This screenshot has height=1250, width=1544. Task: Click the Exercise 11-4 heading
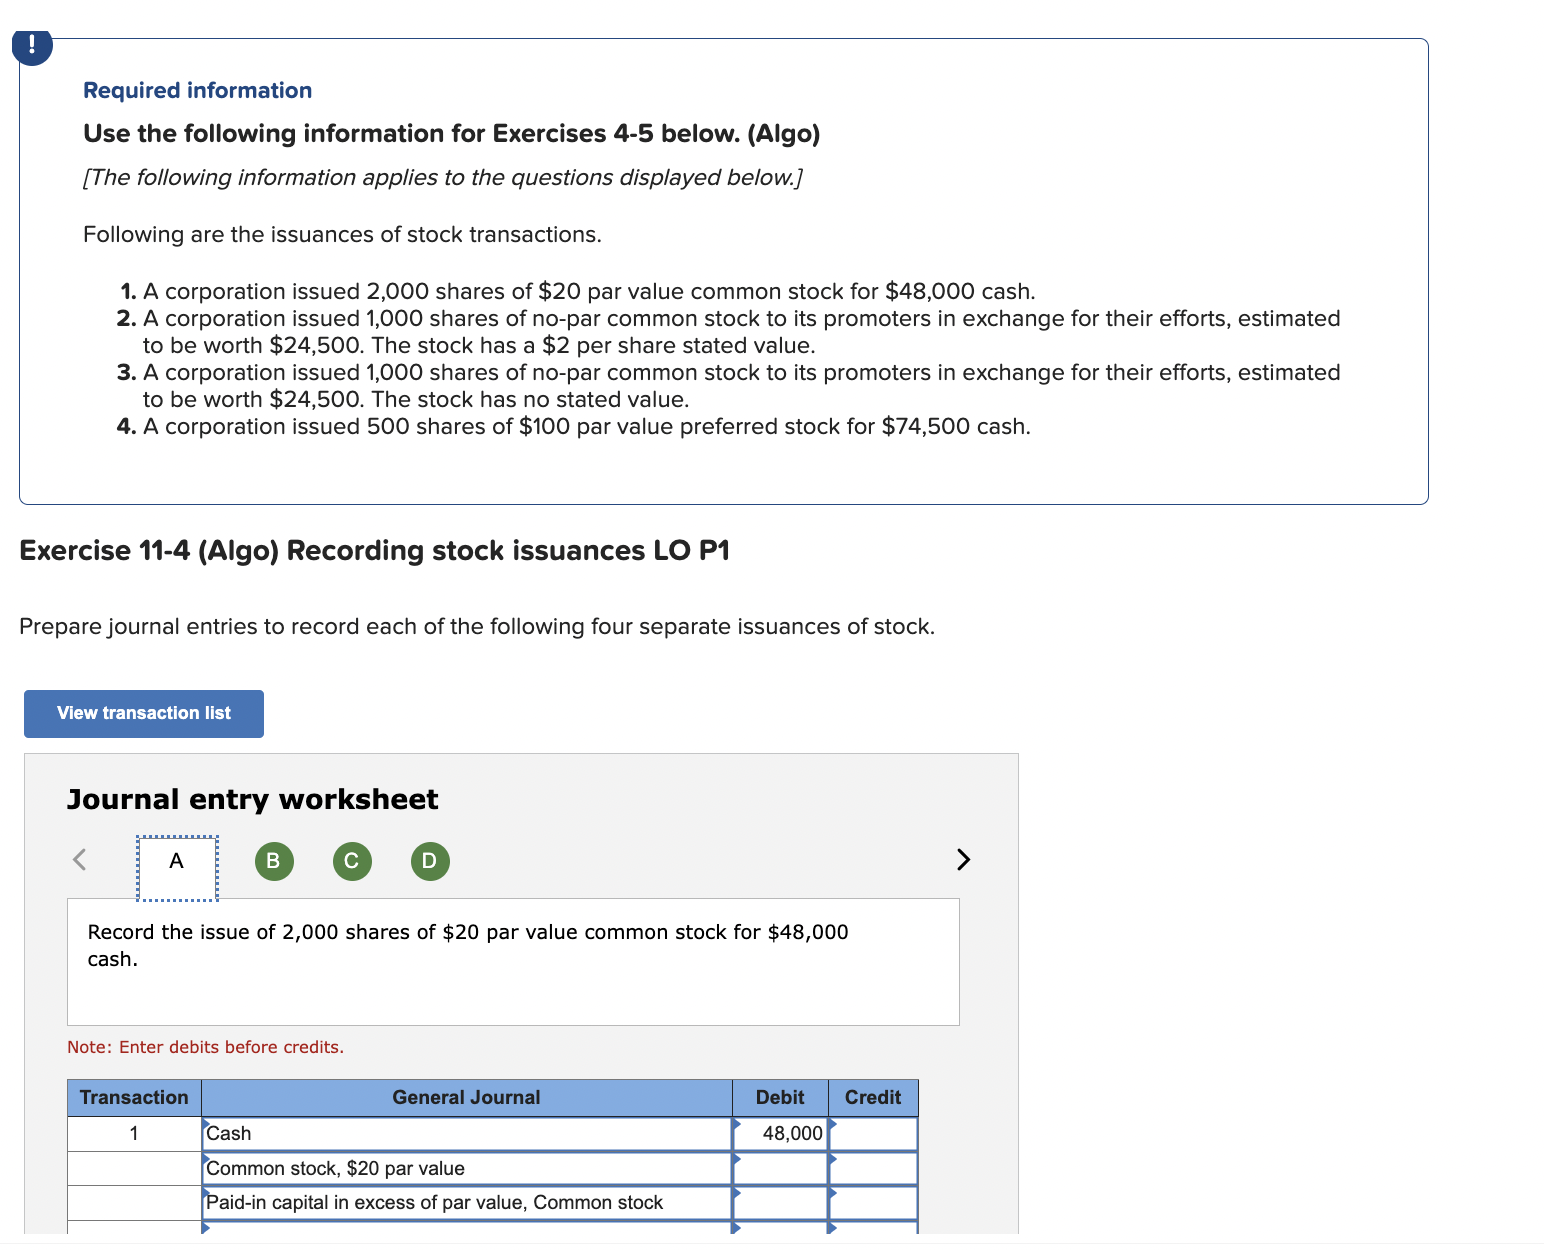click(x=374, y=551)
